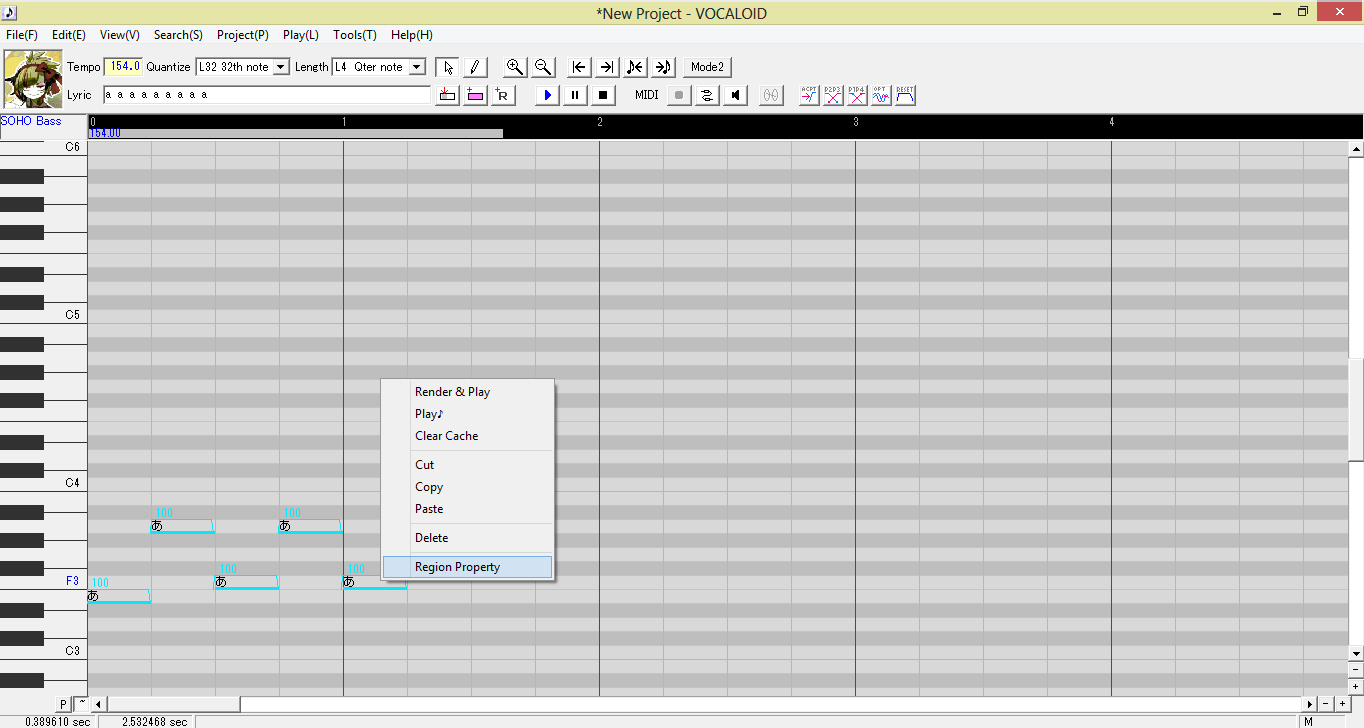Click the horizontal zoom minus button
1364x728 pixels.
click(1326, 704)
